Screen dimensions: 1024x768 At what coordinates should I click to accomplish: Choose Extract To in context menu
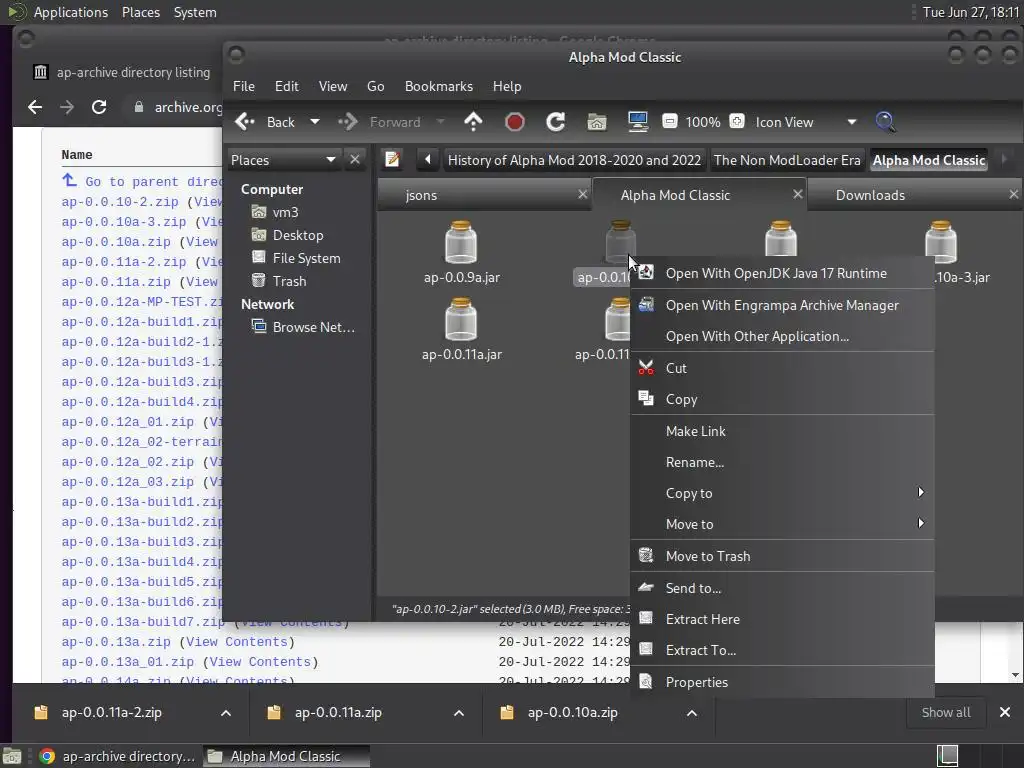tap(782, 650)
